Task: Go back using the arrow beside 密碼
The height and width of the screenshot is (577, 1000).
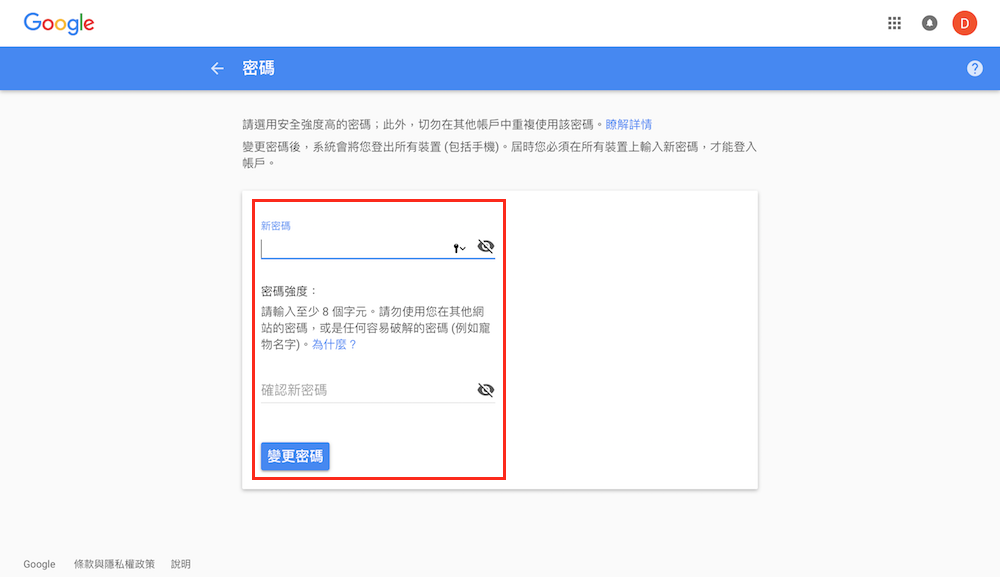Action: point(217,68)
